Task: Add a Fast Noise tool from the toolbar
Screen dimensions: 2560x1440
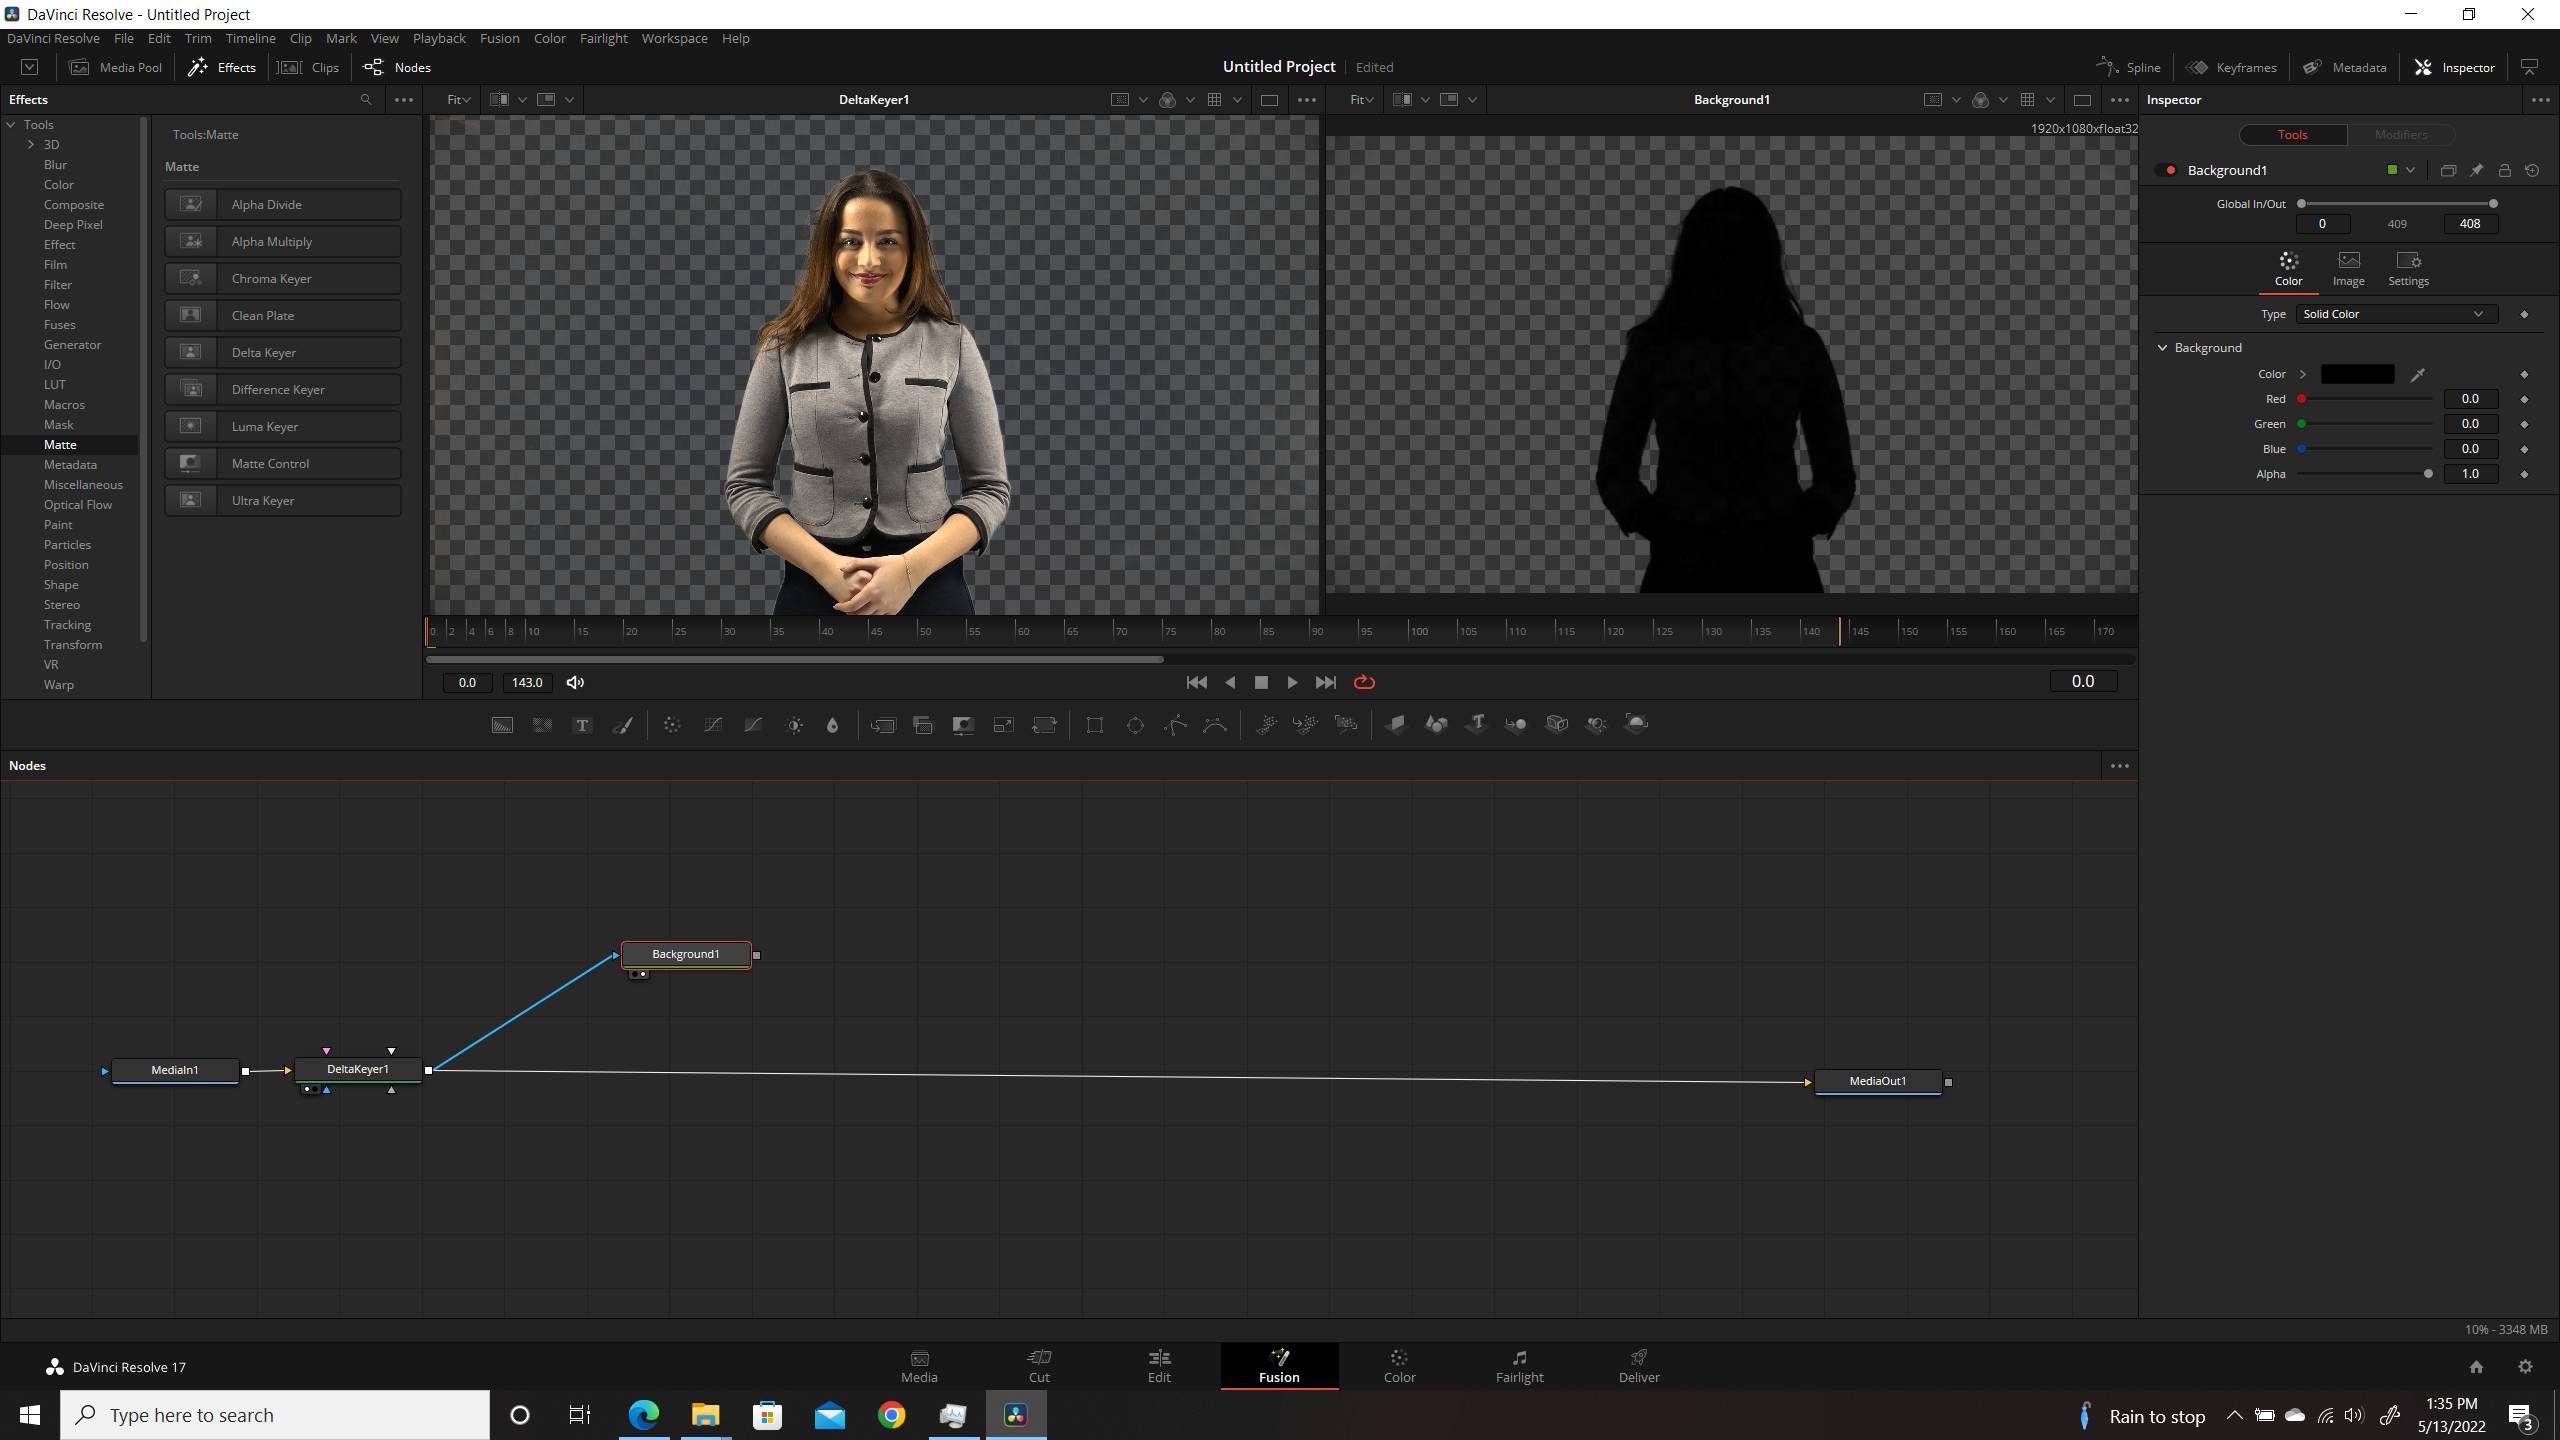Action: coord(542,725)
